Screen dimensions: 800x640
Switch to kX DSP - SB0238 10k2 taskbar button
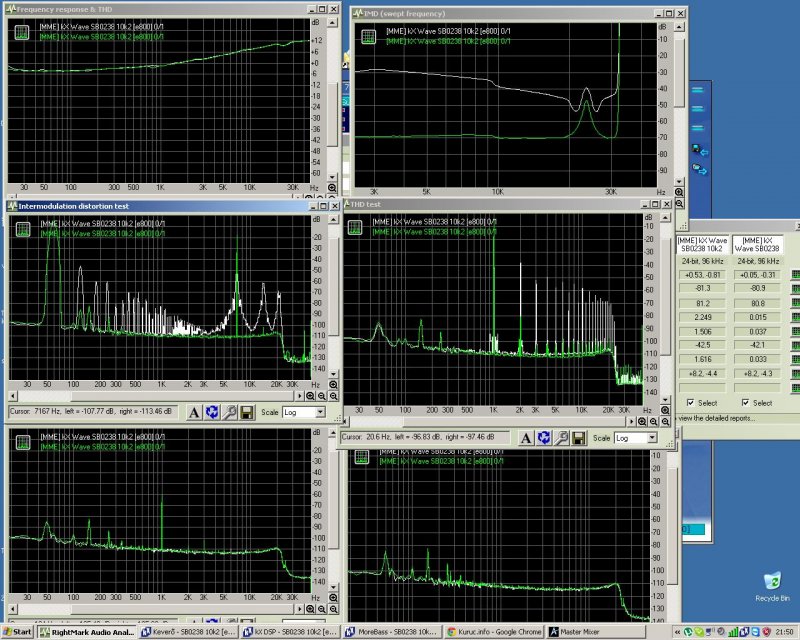pos(290,632)
